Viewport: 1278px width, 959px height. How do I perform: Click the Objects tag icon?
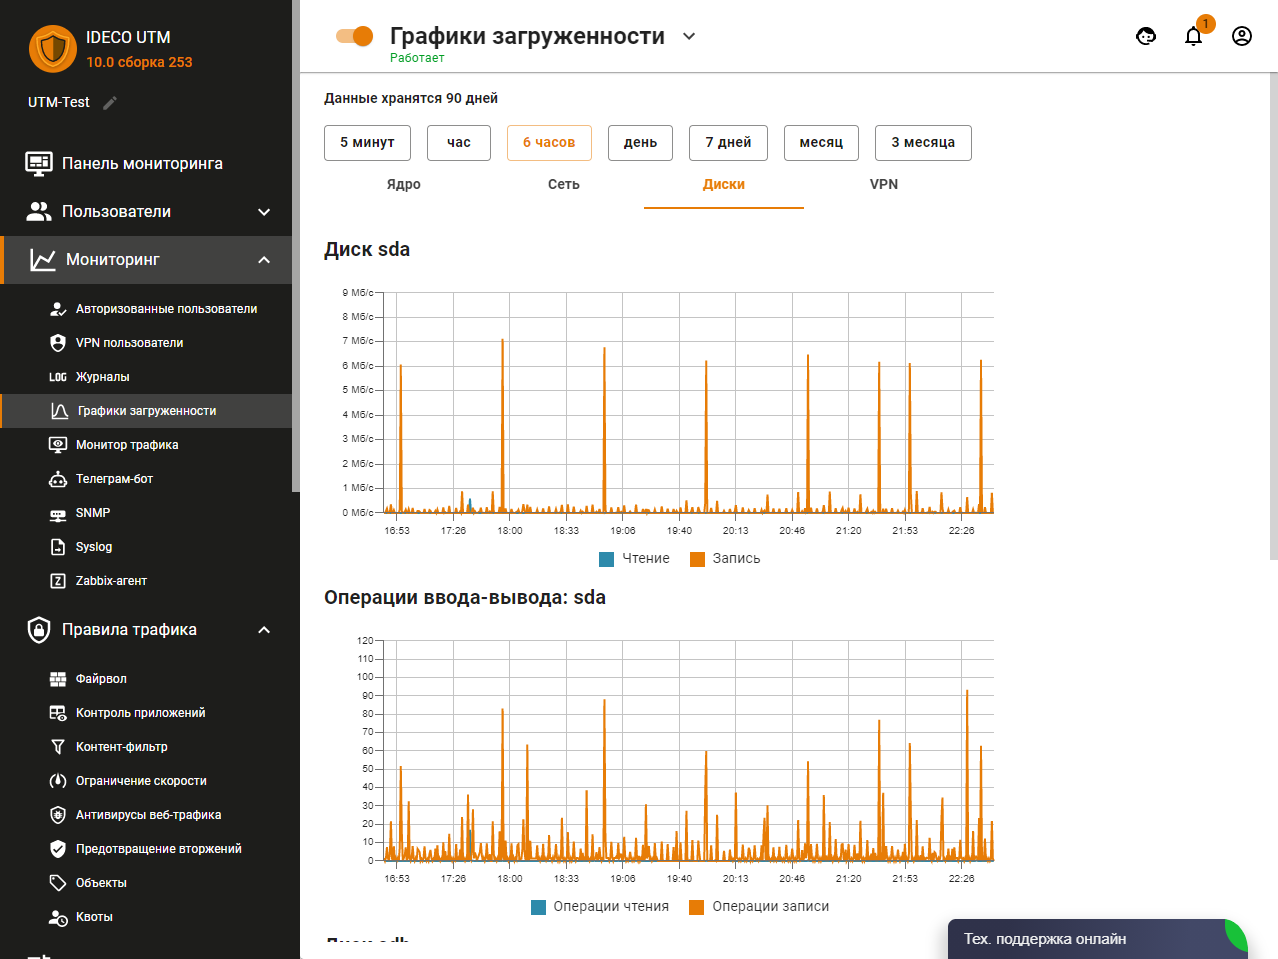coord(58,883)
